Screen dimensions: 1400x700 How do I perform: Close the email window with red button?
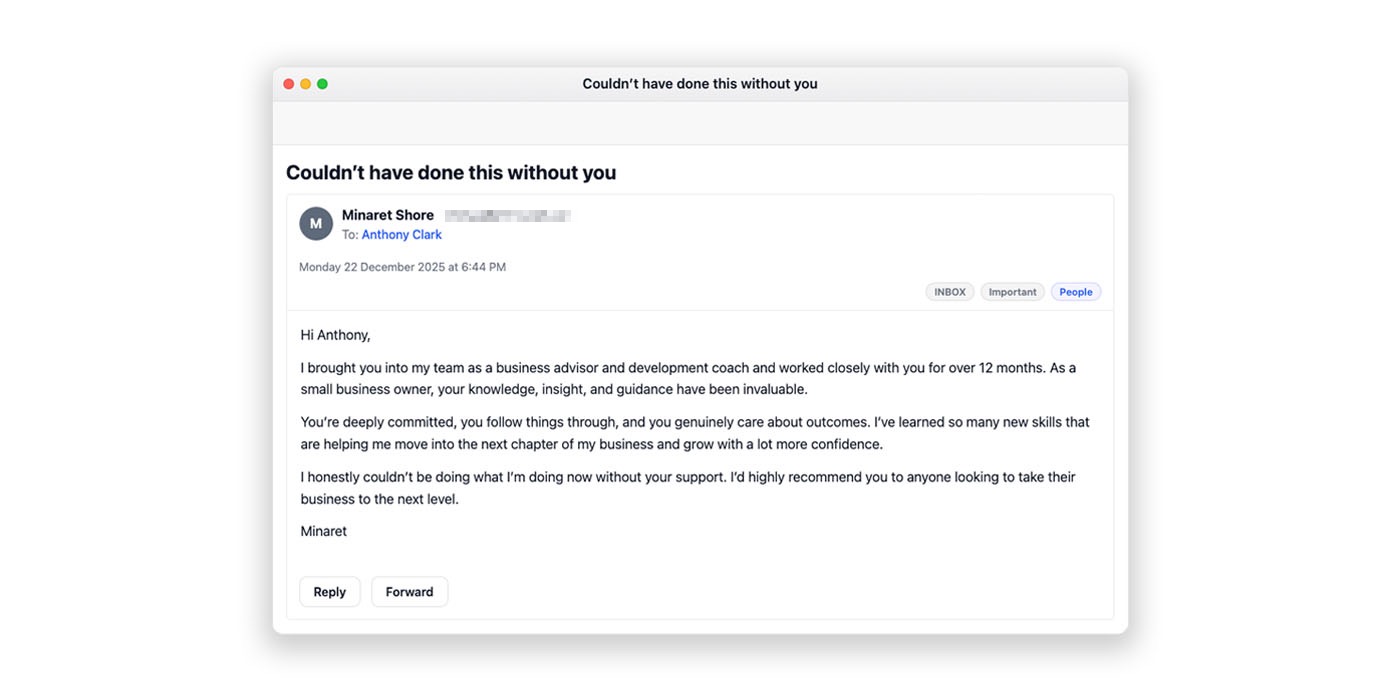point(289,84)
